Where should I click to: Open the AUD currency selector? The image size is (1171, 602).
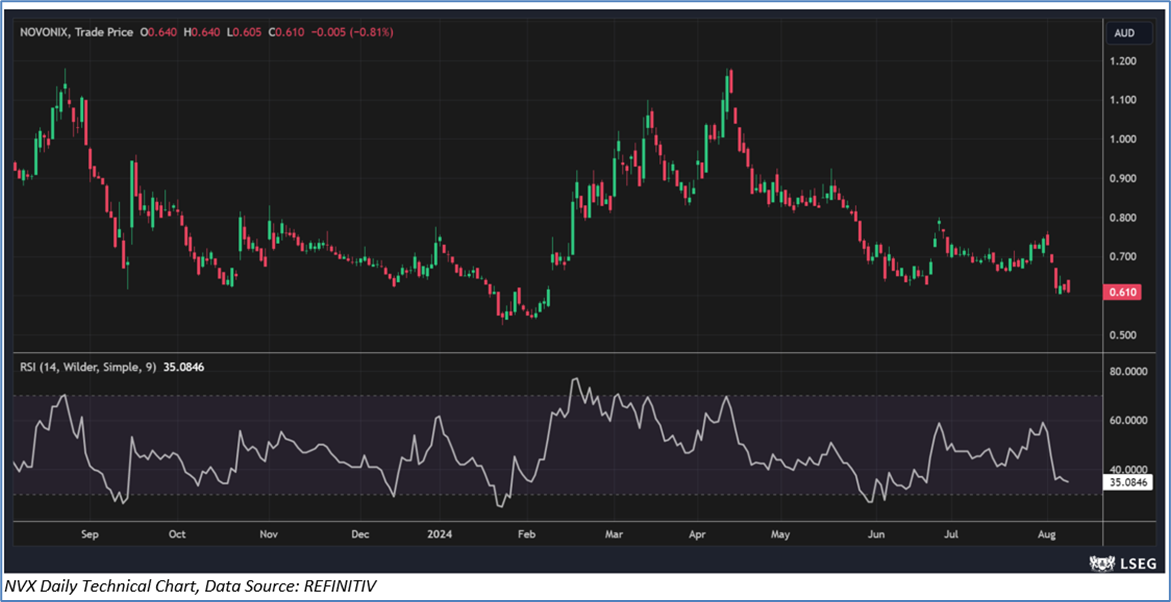click(x=1124, y=33)
